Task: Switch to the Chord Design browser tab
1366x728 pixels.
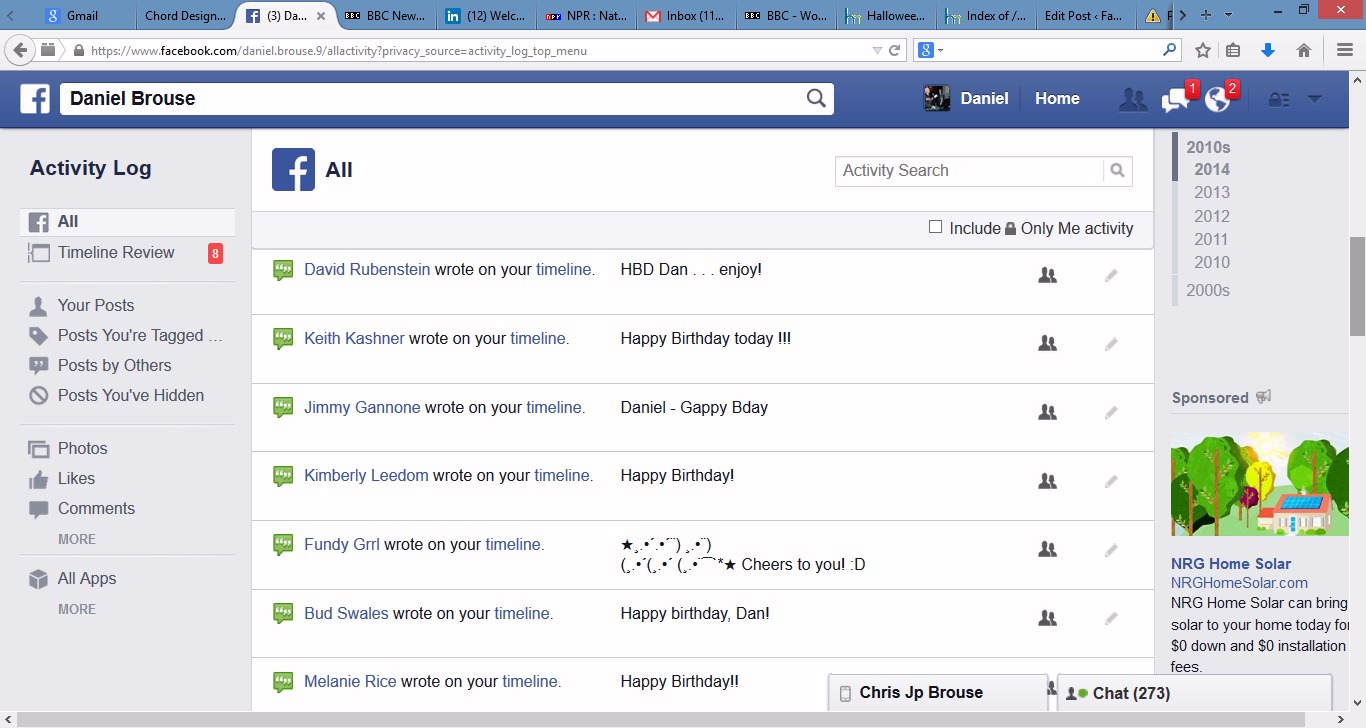Action: tap(184, 16)
